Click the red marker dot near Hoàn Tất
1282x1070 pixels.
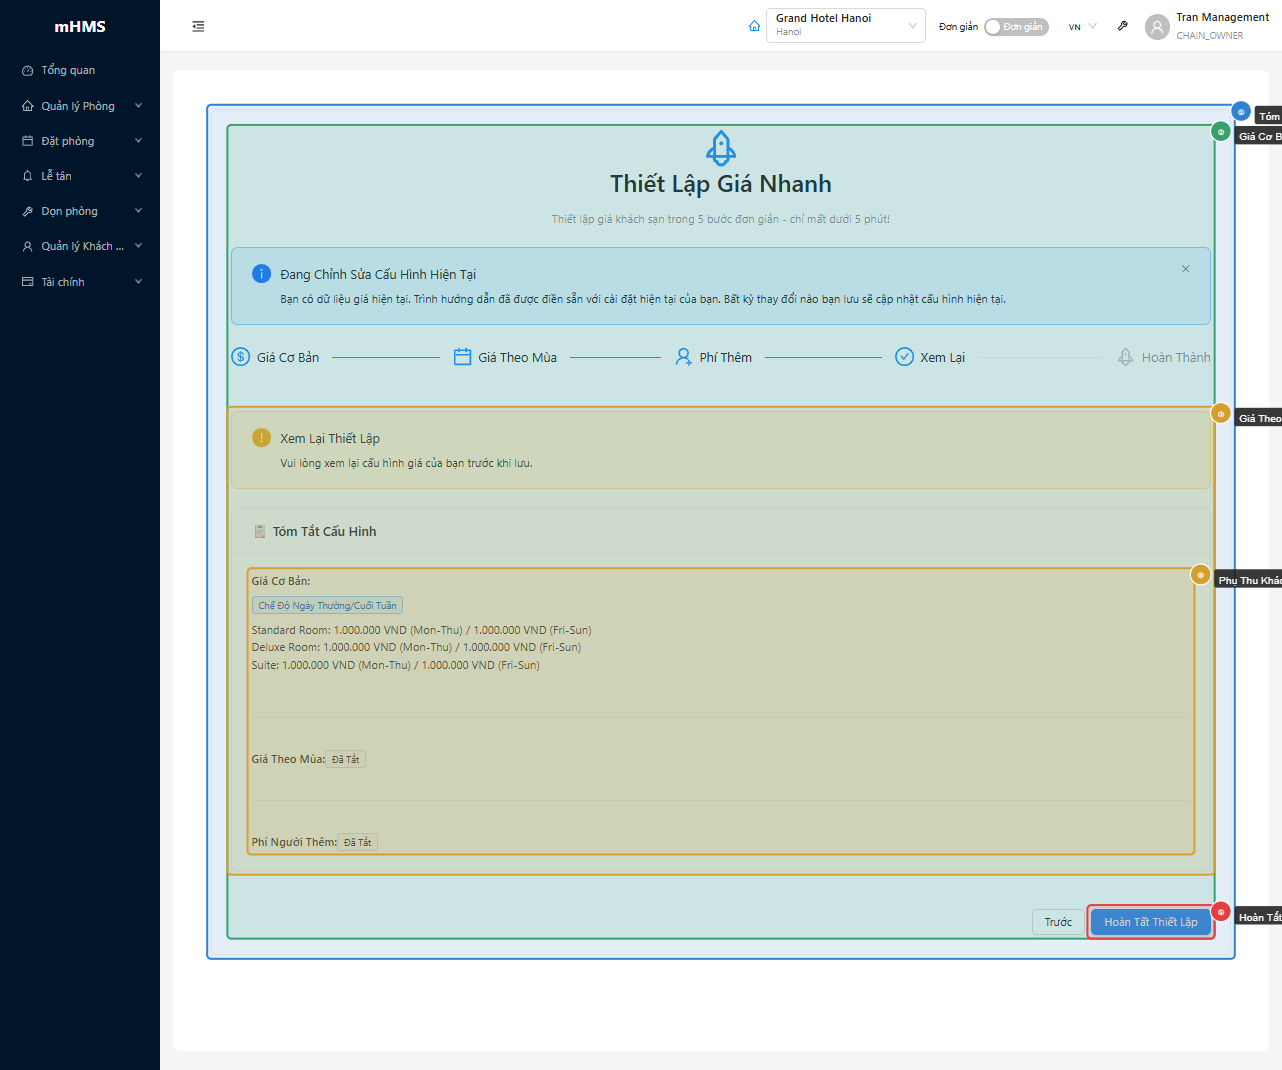tap(1220, 912)
